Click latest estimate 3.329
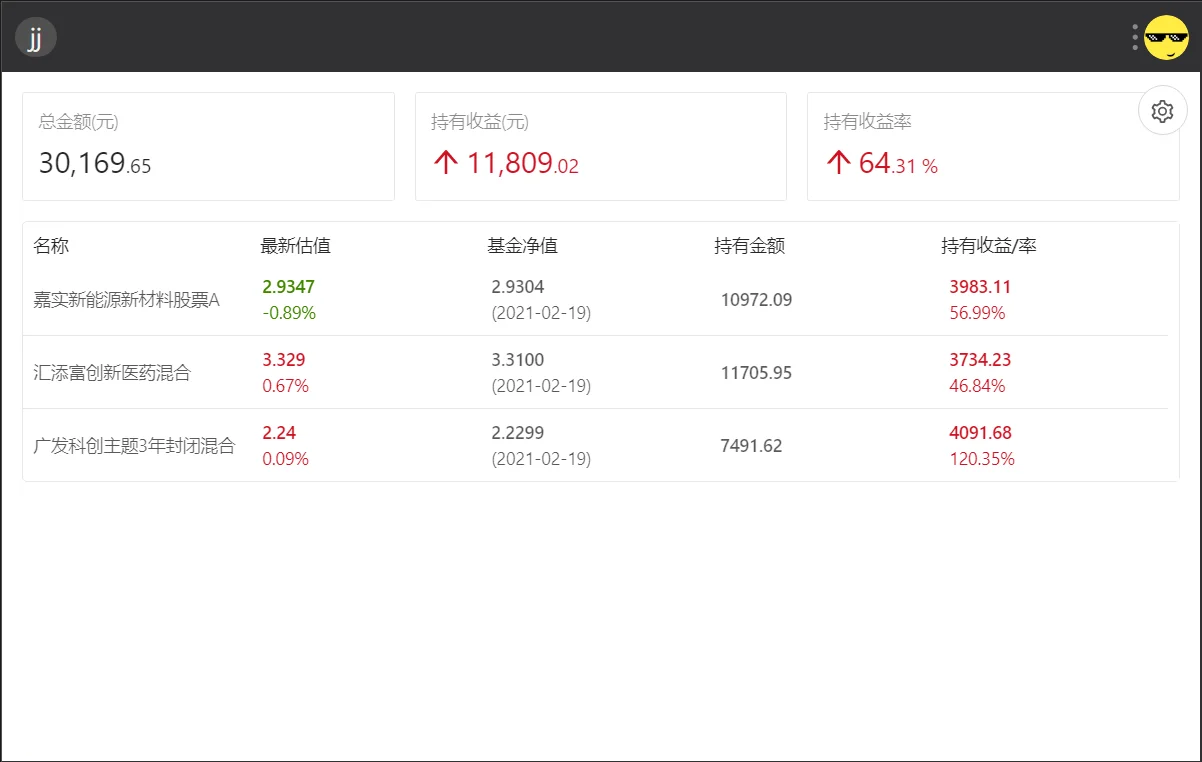The image size is (1202, 762). tap(284, 360)
